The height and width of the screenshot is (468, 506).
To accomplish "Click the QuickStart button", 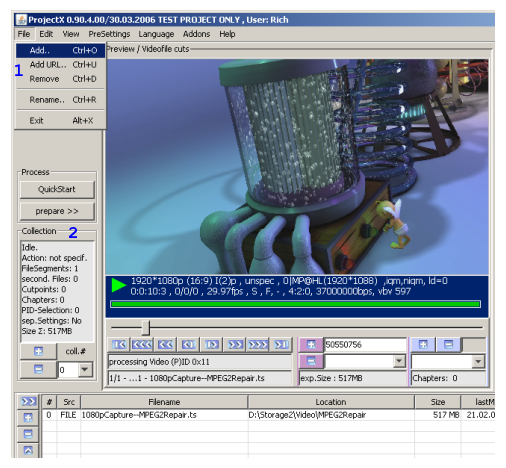I will pos(57,189).
